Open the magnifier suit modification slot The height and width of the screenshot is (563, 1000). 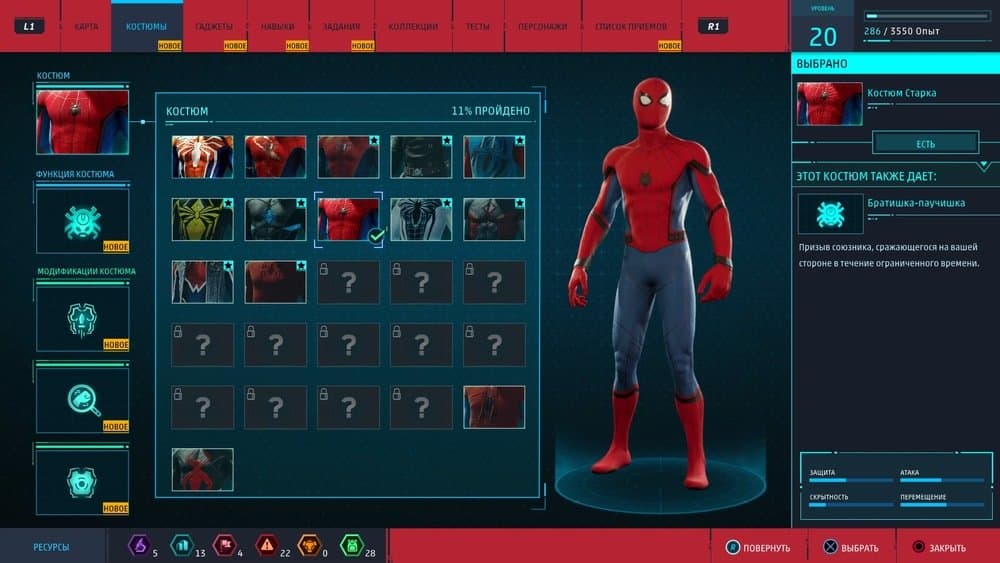point(82,400)
